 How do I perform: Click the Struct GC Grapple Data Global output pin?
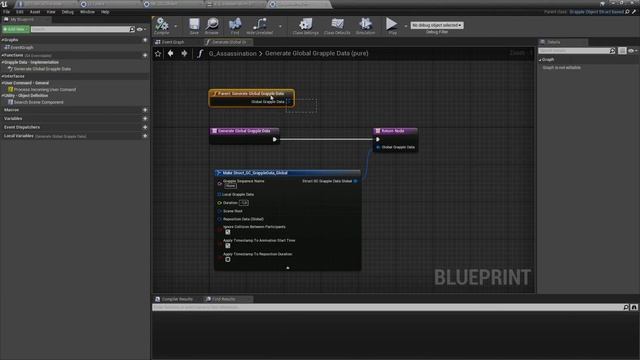click(x=356, y=181)
